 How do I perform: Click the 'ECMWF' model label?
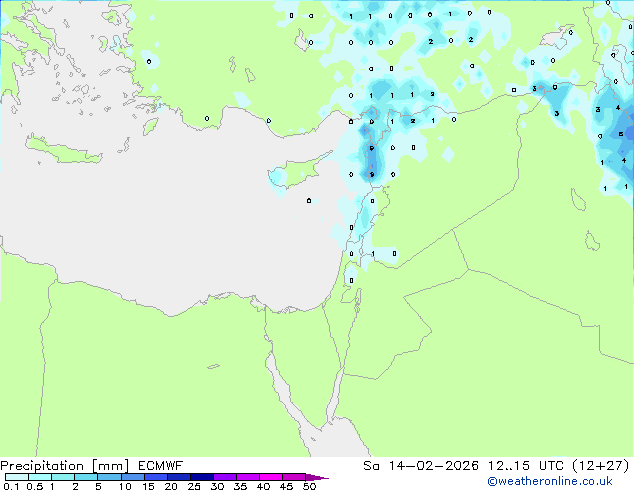[161, 466]
